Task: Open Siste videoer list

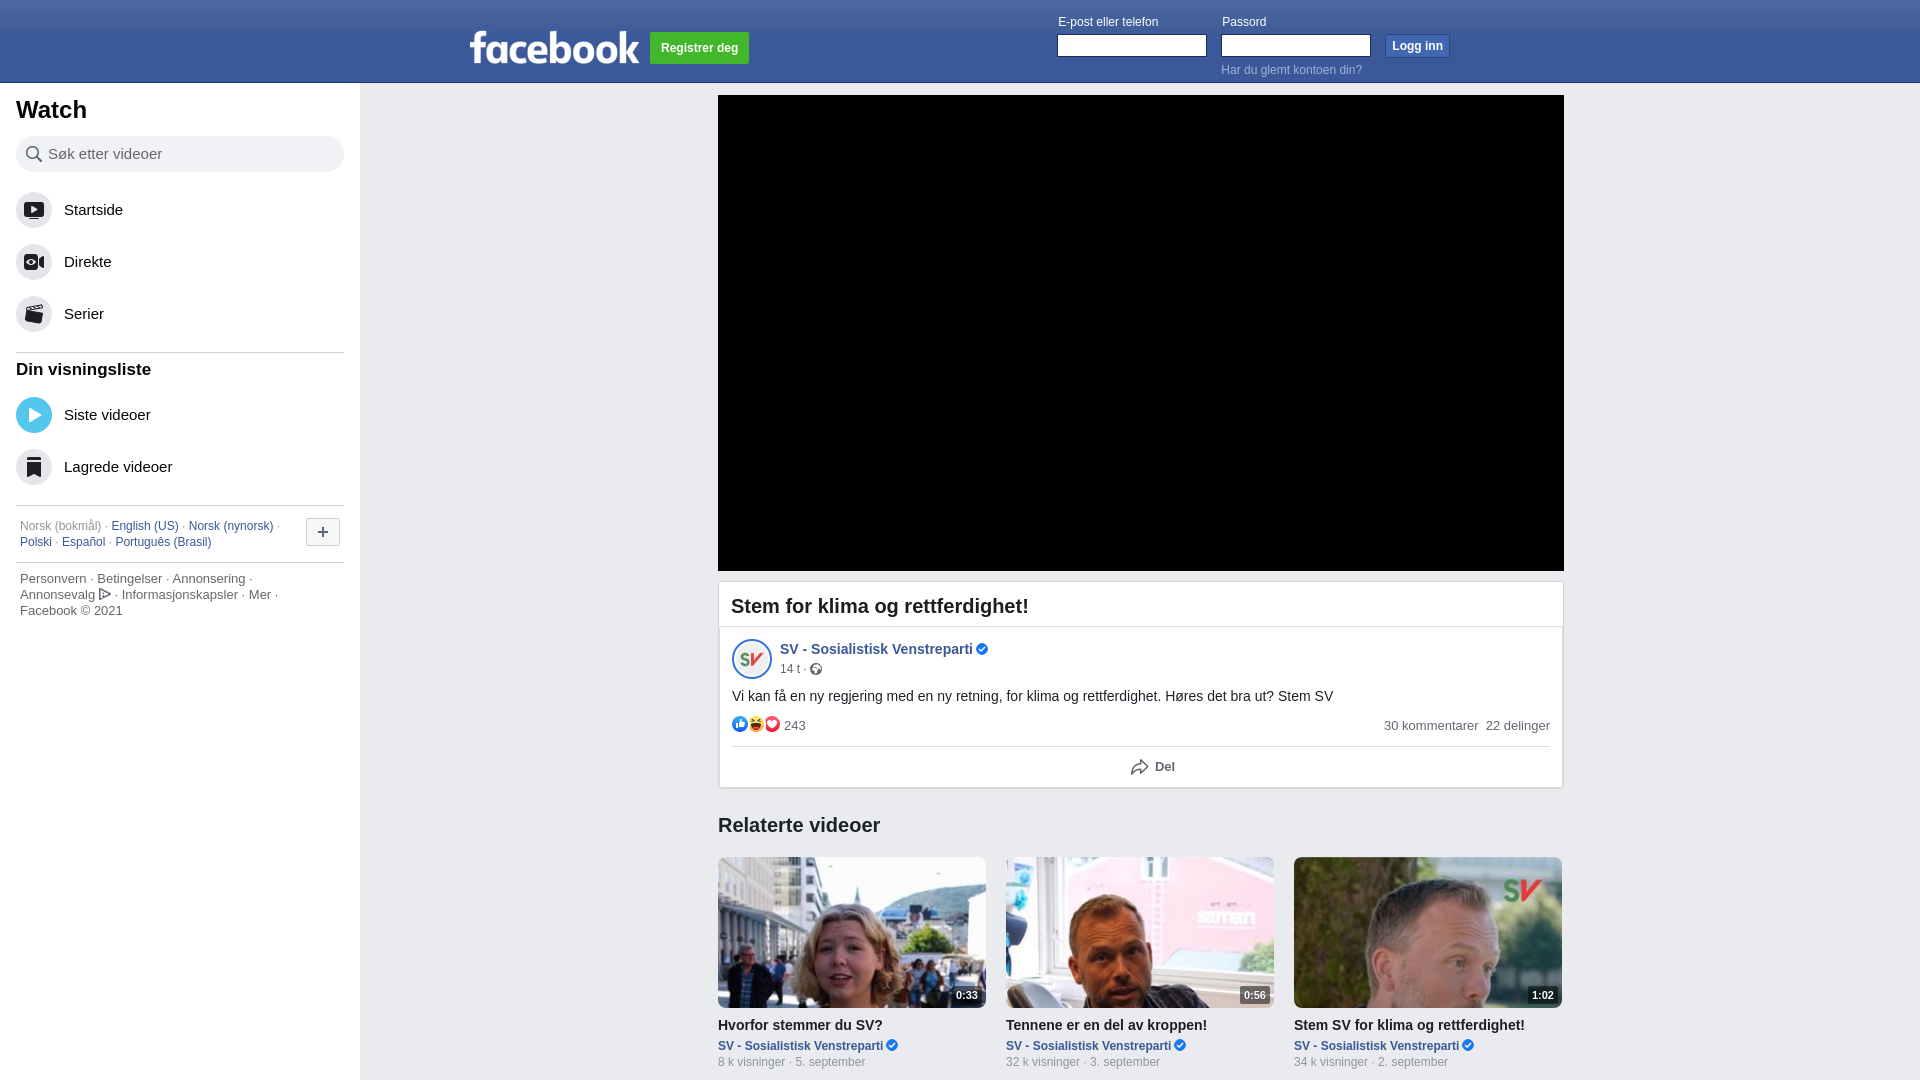Action: tap(180, 415)
